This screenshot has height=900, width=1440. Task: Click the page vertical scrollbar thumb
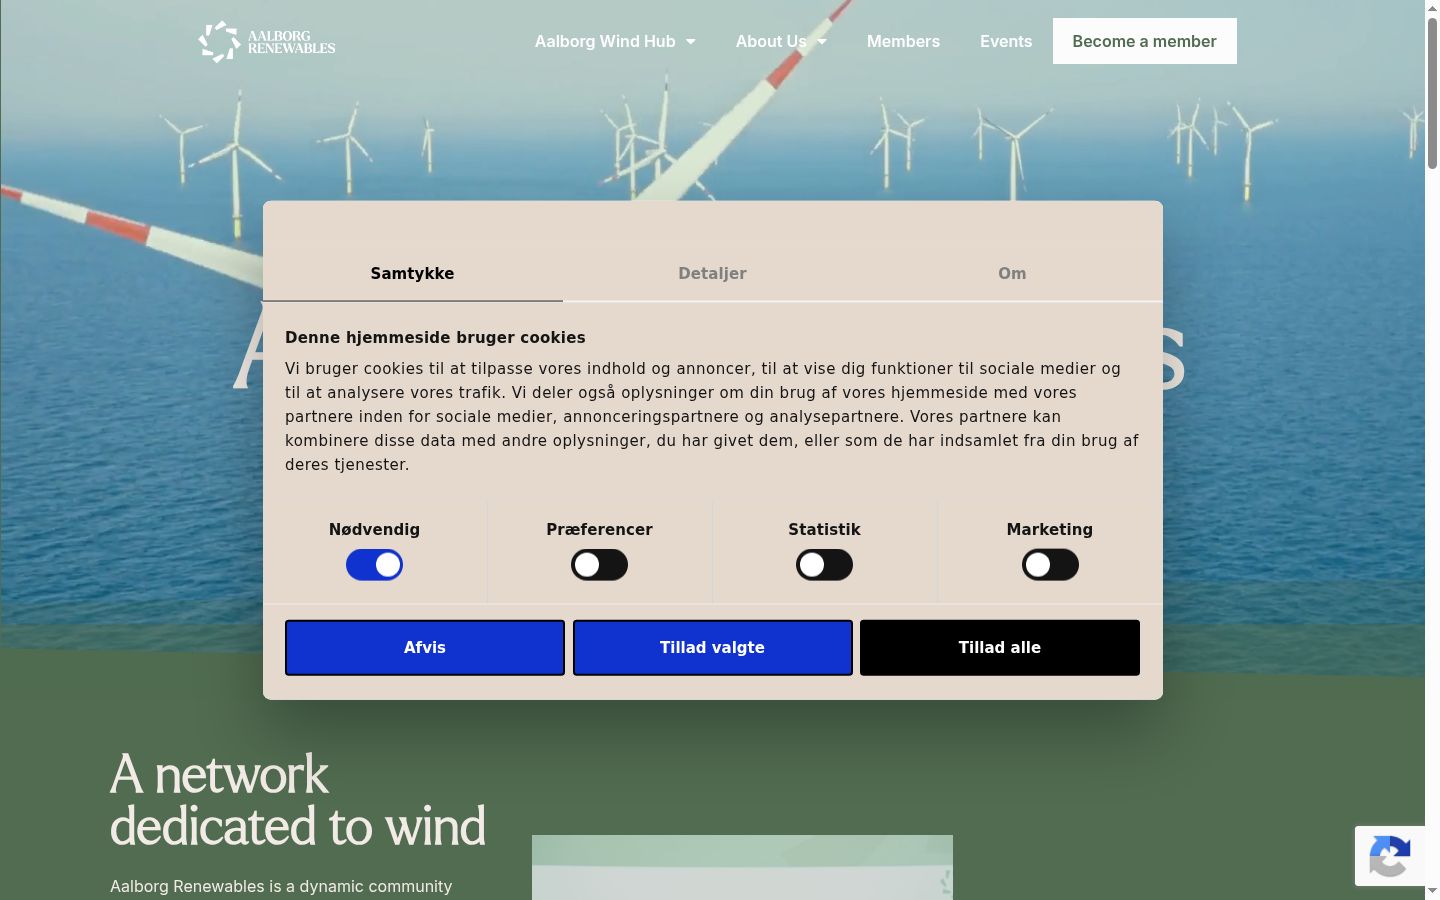pos(1432,92)
